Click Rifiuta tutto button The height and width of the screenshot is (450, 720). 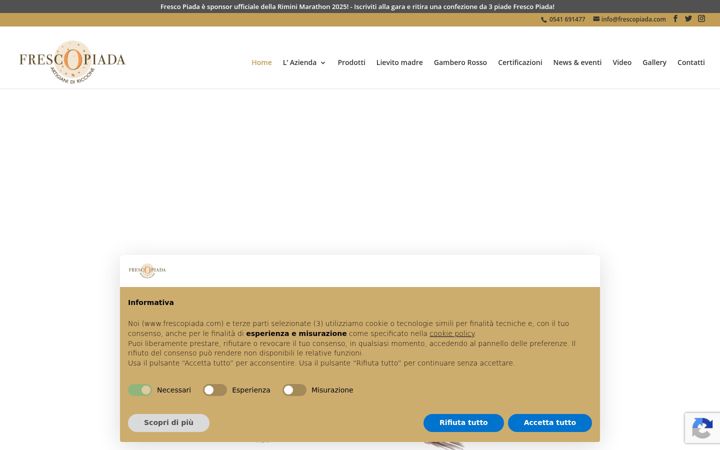pyautogui.click(x=463, y=423)
